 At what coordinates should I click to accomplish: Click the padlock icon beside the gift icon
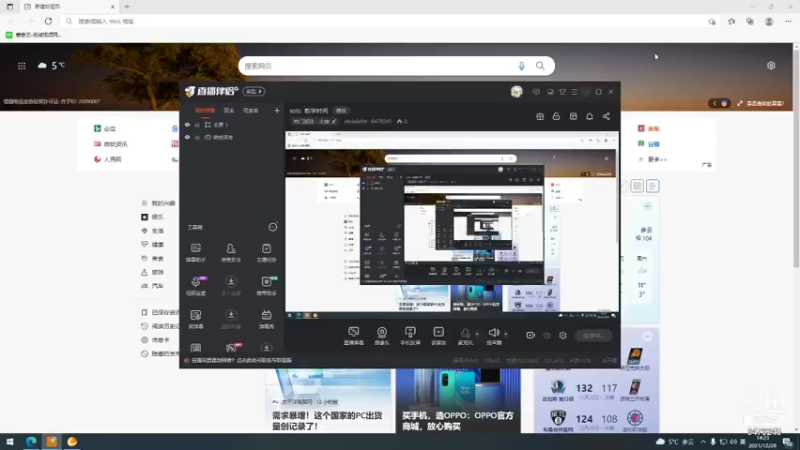556,116
